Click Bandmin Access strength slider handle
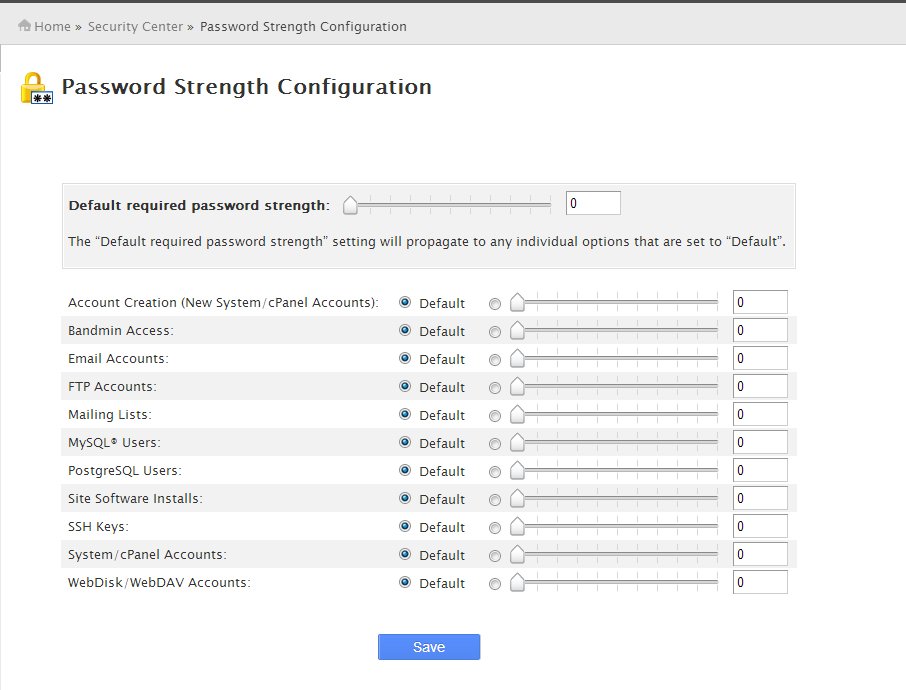 (517, 331)
